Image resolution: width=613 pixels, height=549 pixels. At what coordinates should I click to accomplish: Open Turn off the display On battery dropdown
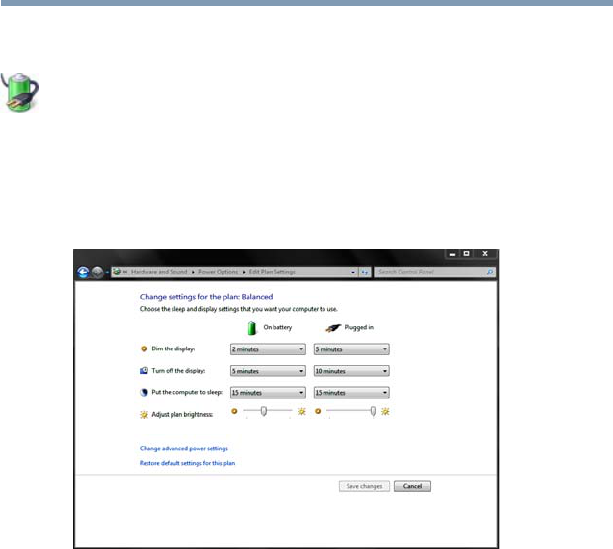(268, 371)
